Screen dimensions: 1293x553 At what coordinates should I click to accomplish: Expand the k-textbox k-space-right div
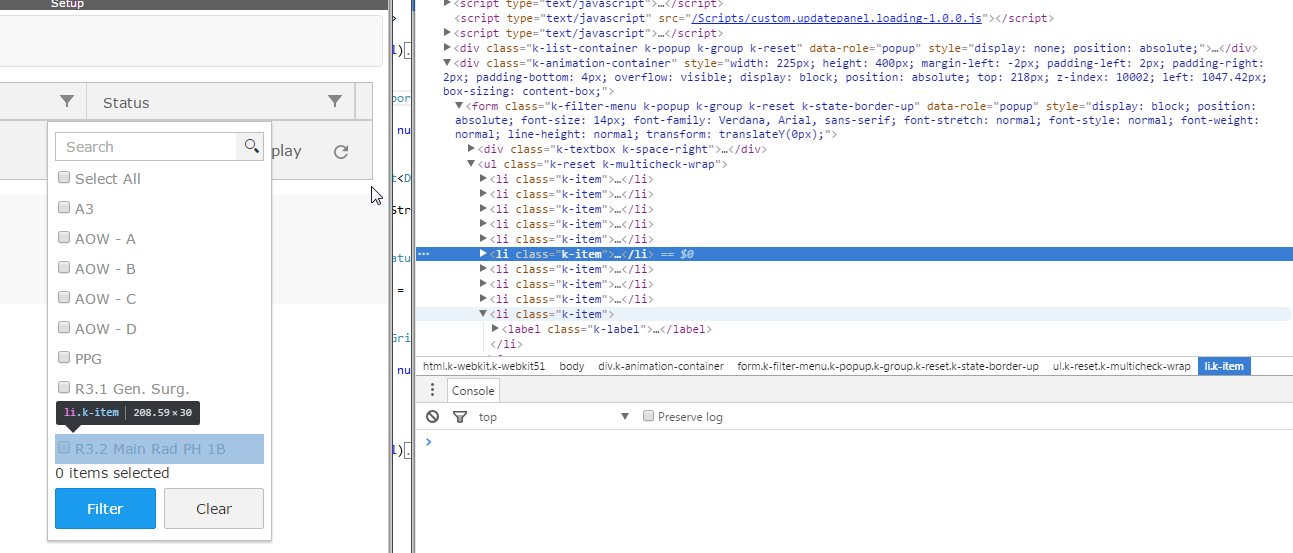[472, 149]
